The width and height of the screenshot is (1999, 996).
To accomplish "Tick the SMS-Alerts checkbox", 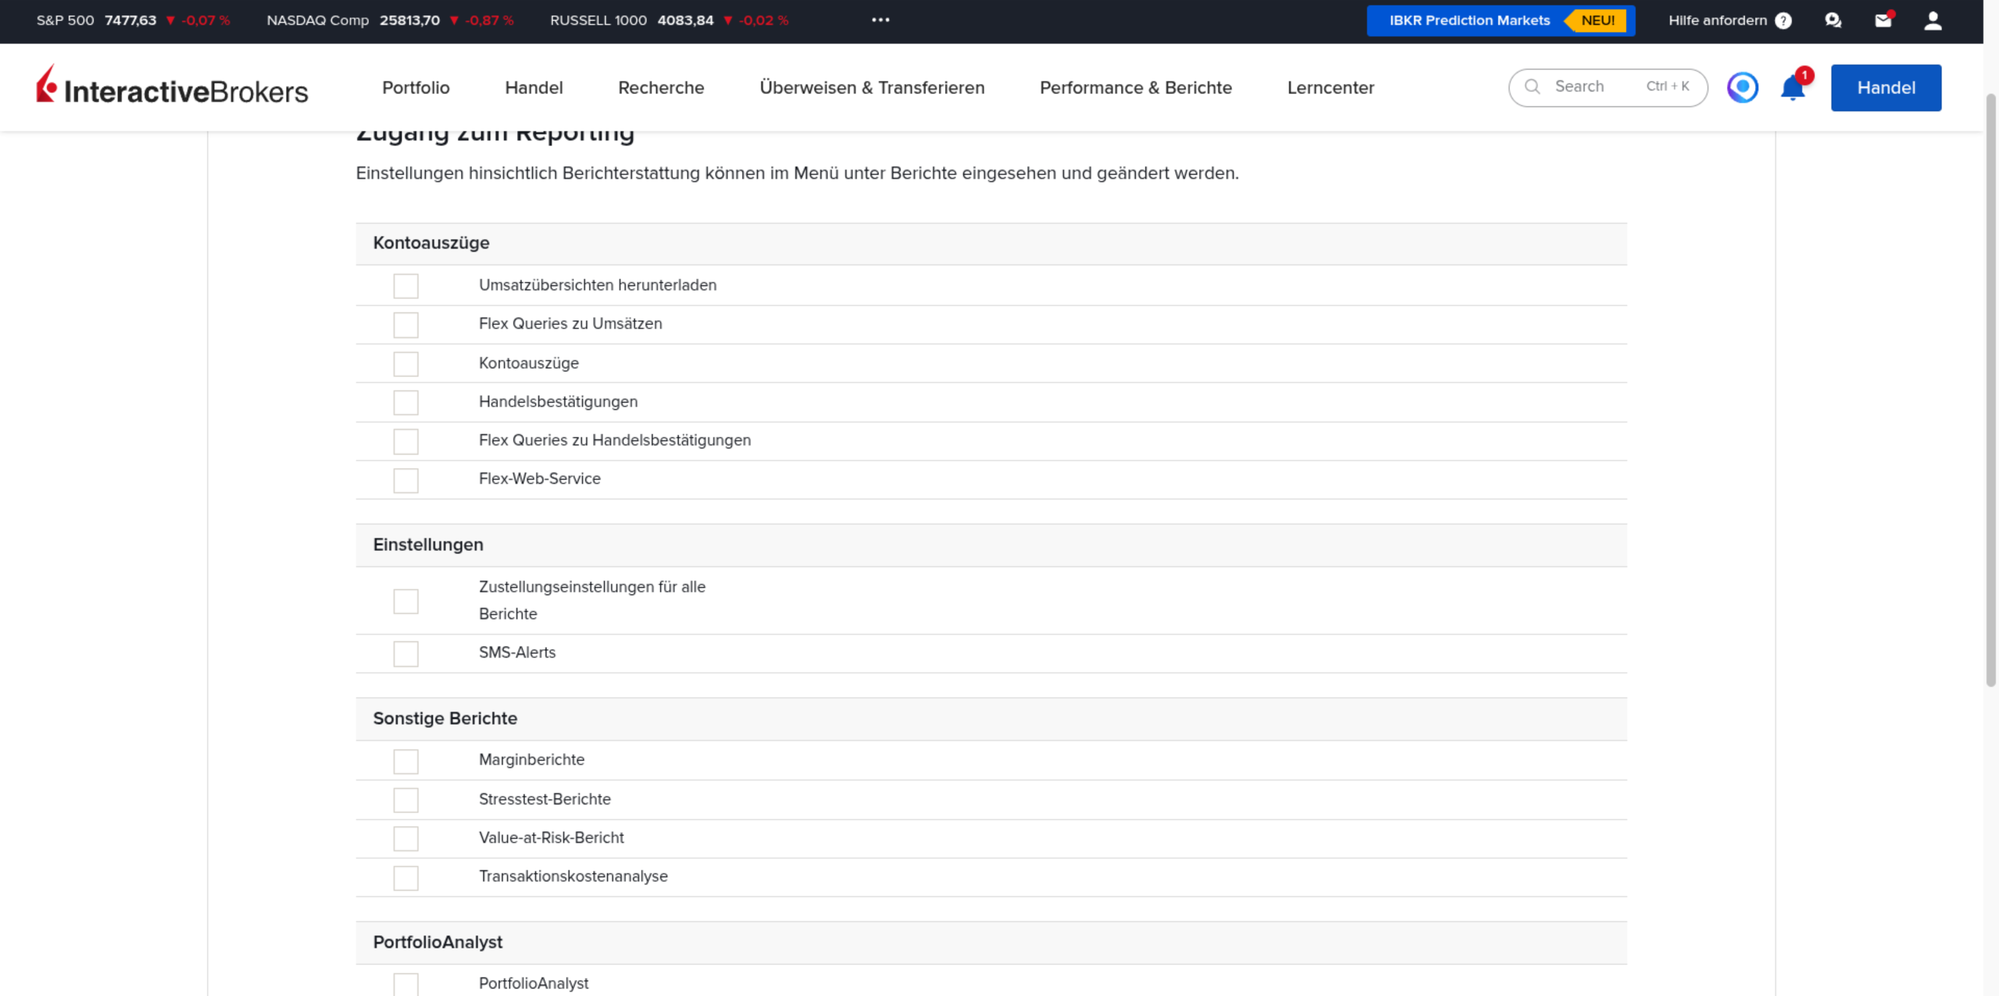I will (x=406, y=654).
